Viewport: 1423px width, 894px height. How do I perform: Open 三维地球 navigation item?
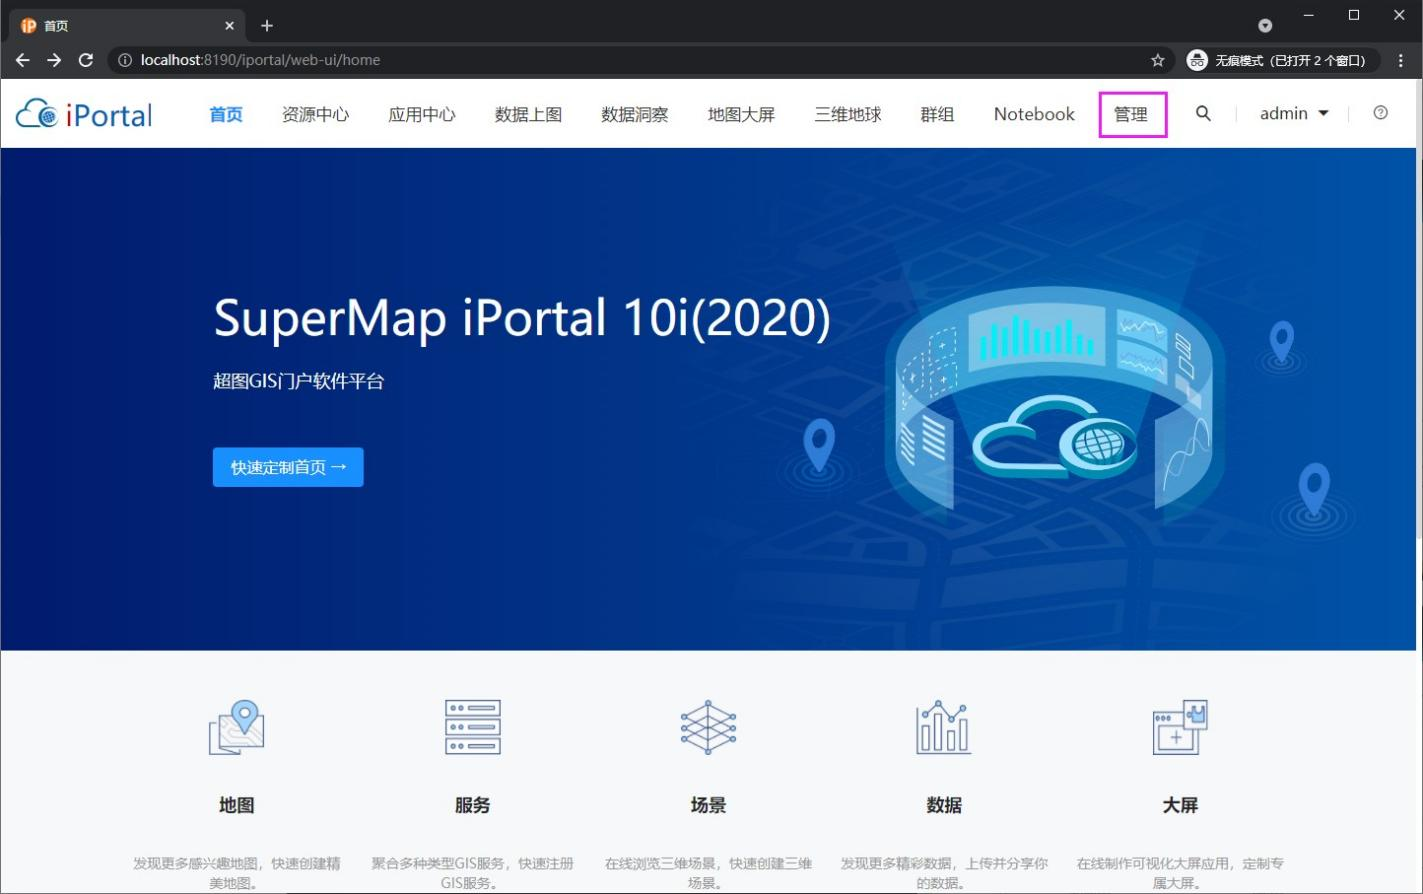[x=848, y=114]
